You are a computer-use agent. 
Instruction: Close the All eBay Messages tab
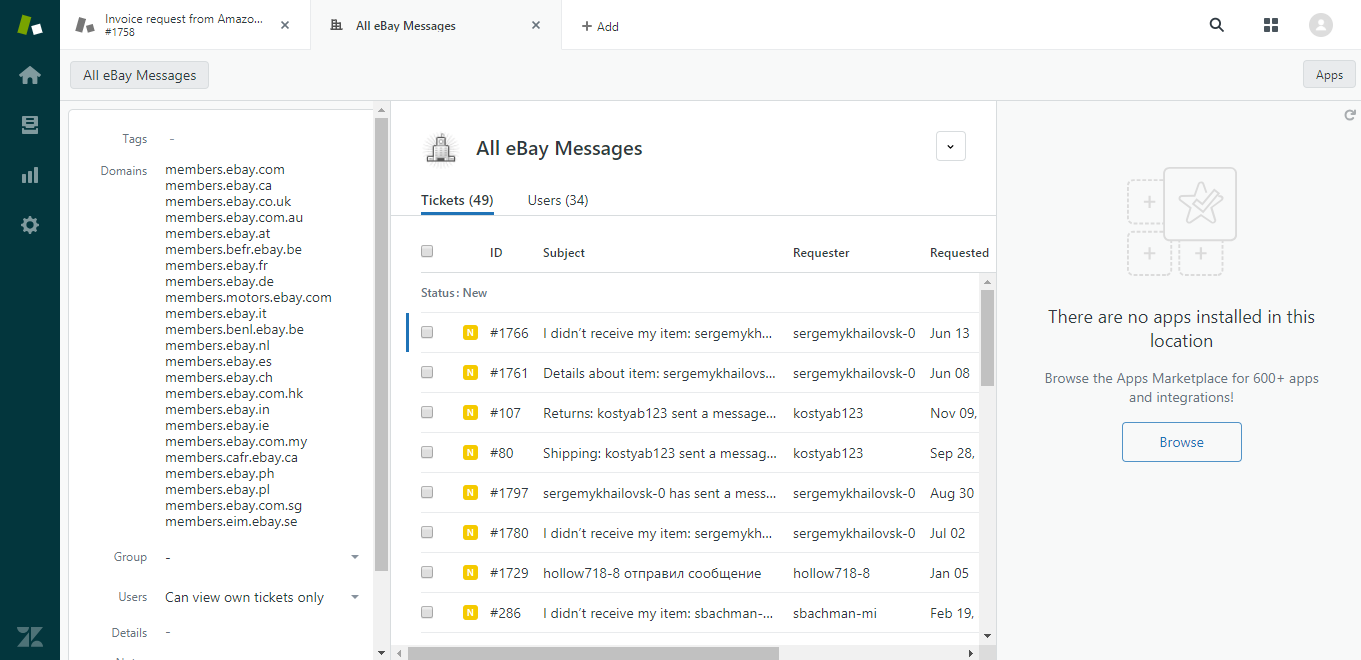point(536,25)
